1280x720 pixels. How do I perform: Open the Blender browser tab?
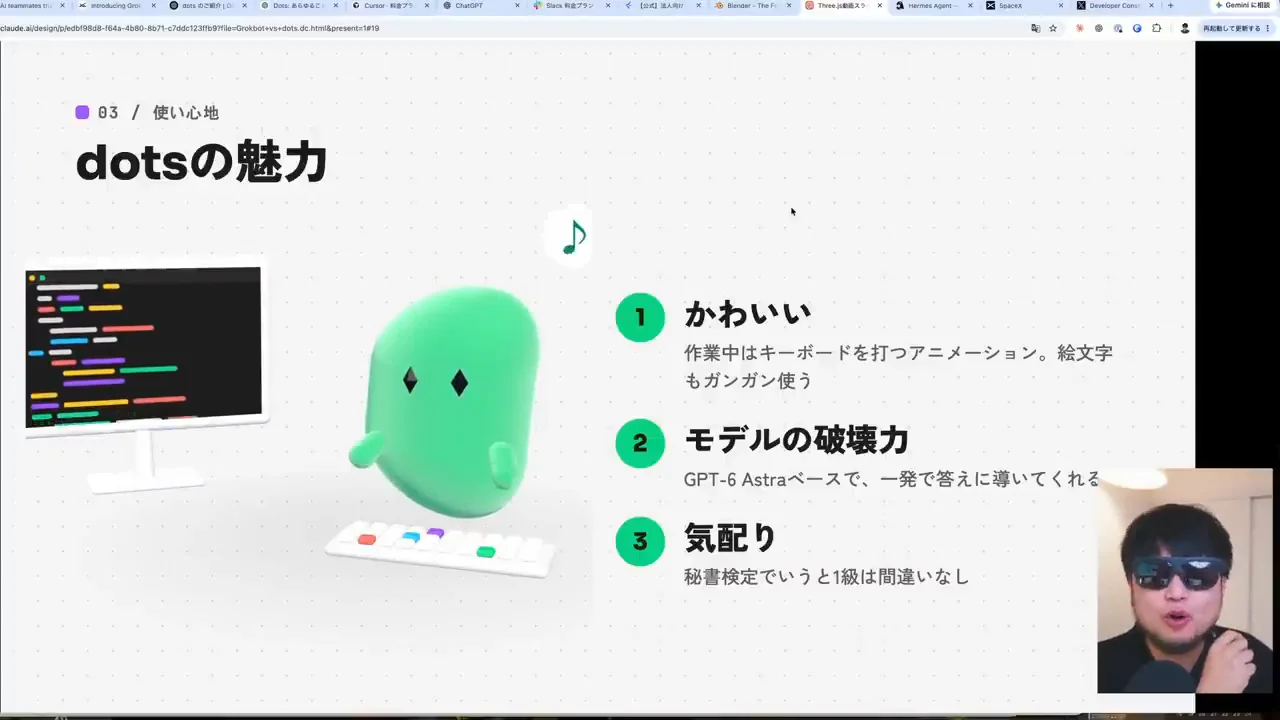click(x=753, y=6)
